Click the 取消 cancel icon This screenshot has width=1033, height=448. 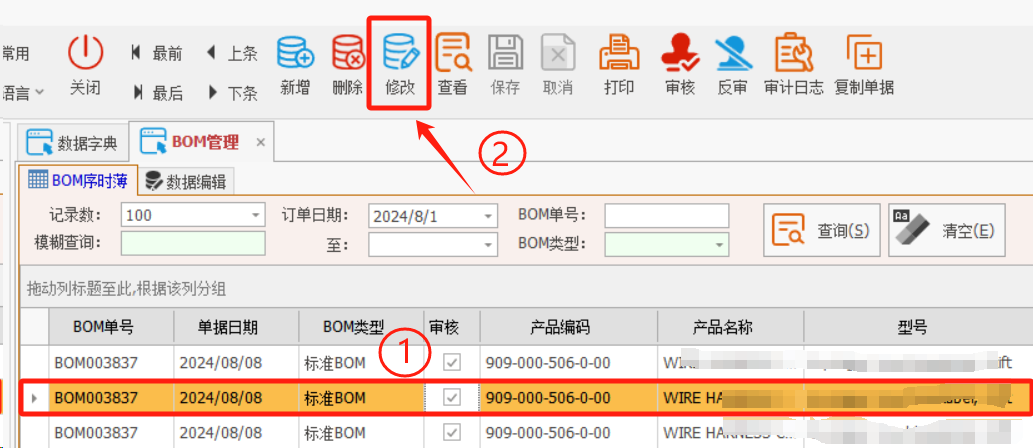point(558,53)
